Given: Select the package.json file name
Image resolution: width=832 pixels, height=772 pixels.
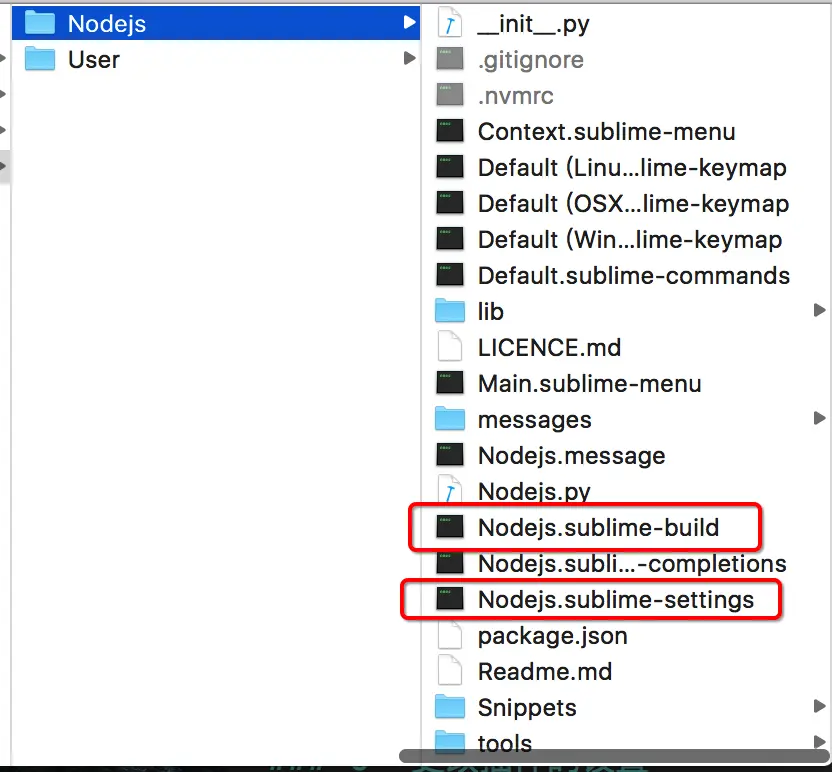Looking at the screenshot, I should (x=552, y=636).
